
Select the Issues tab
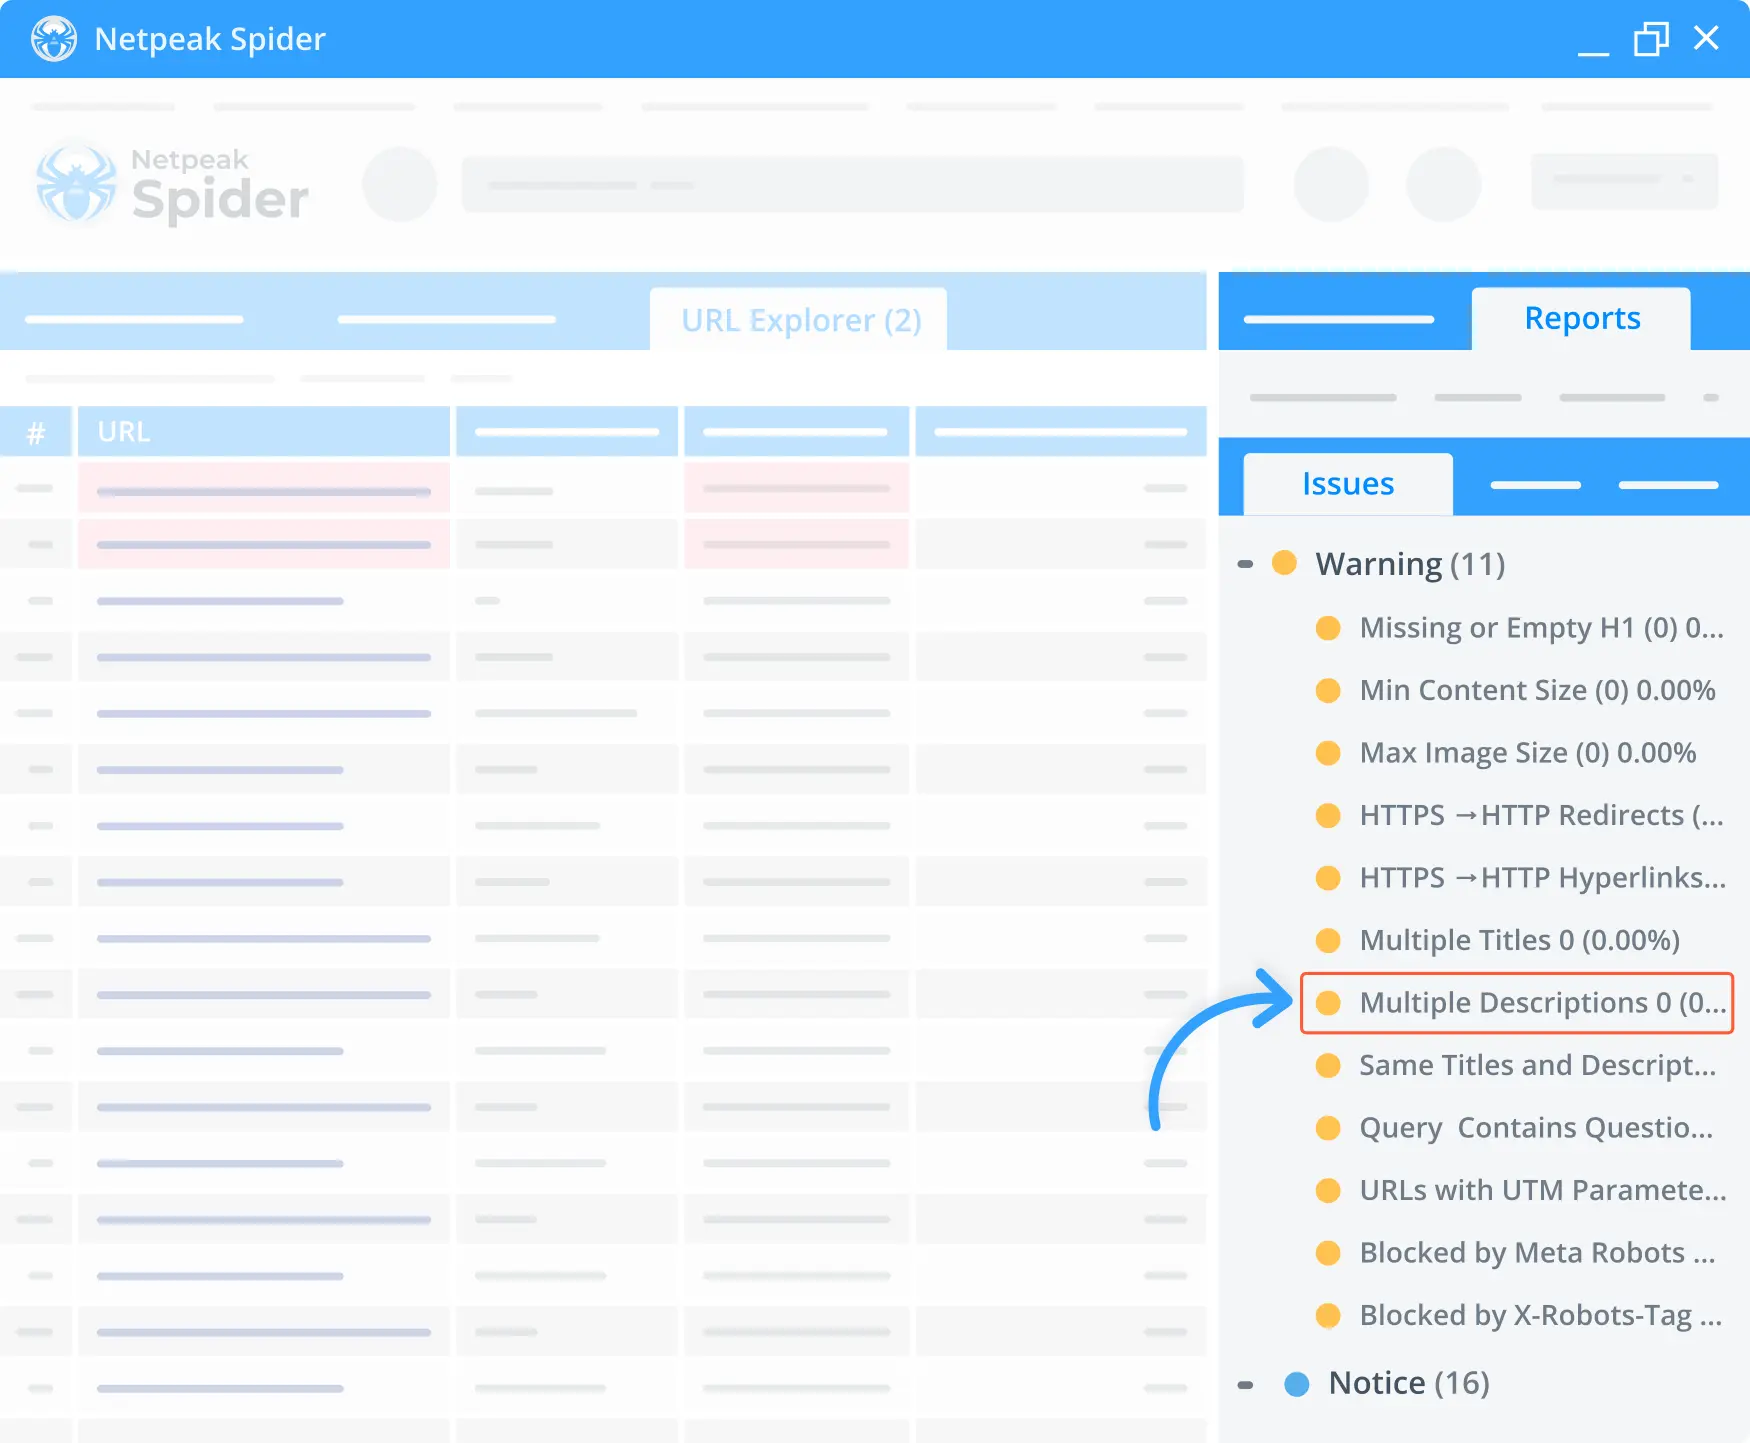[x=1347, y=484]
